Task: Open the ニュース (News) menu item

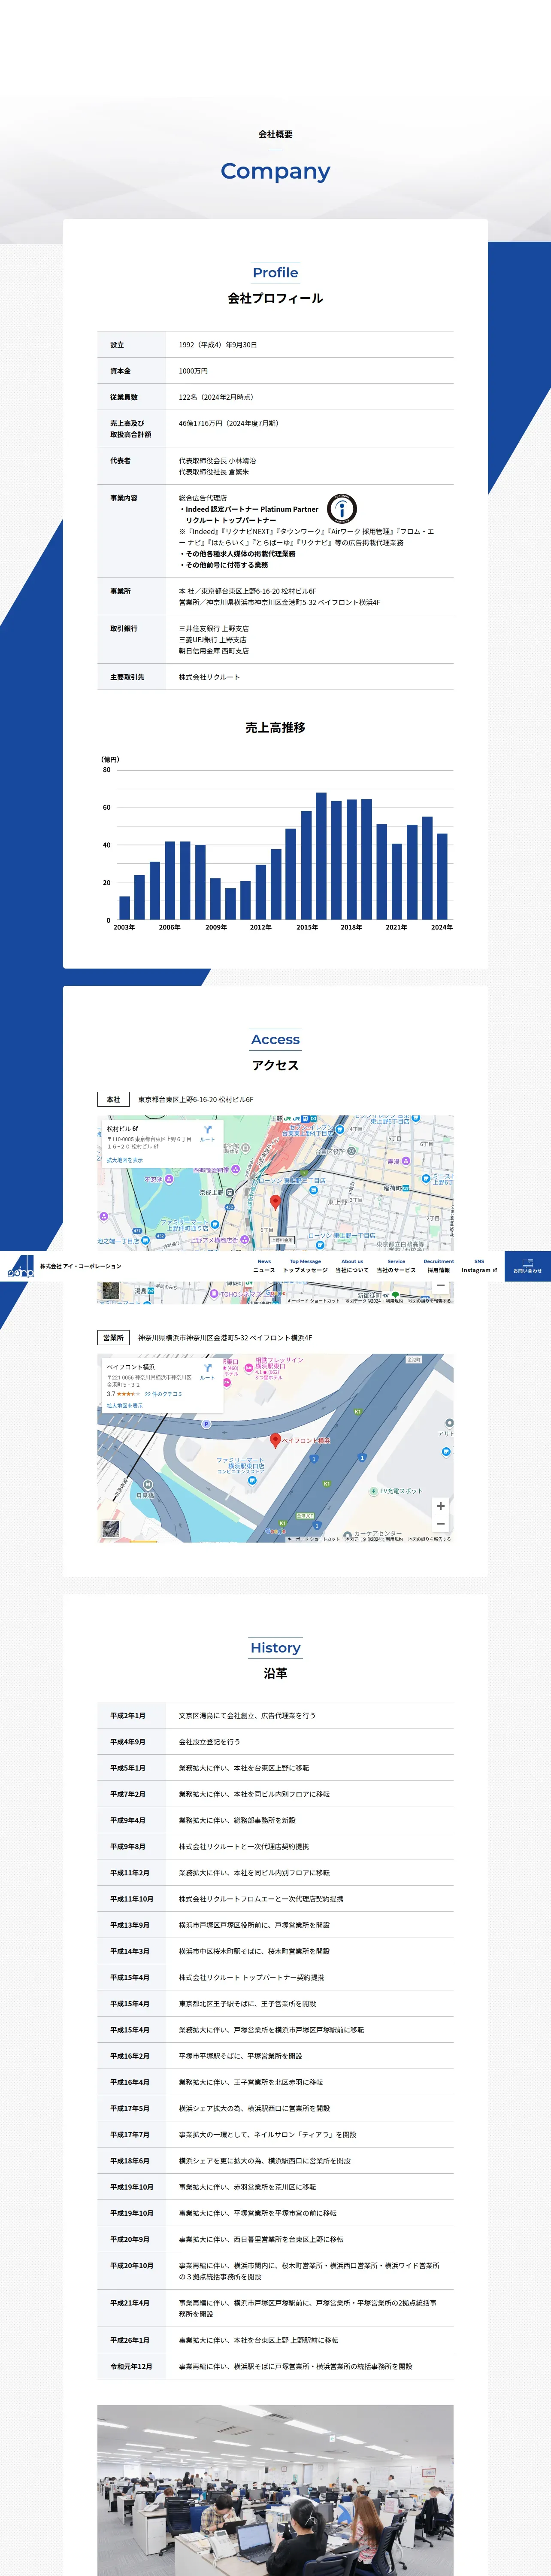Action: point(264,1266)
